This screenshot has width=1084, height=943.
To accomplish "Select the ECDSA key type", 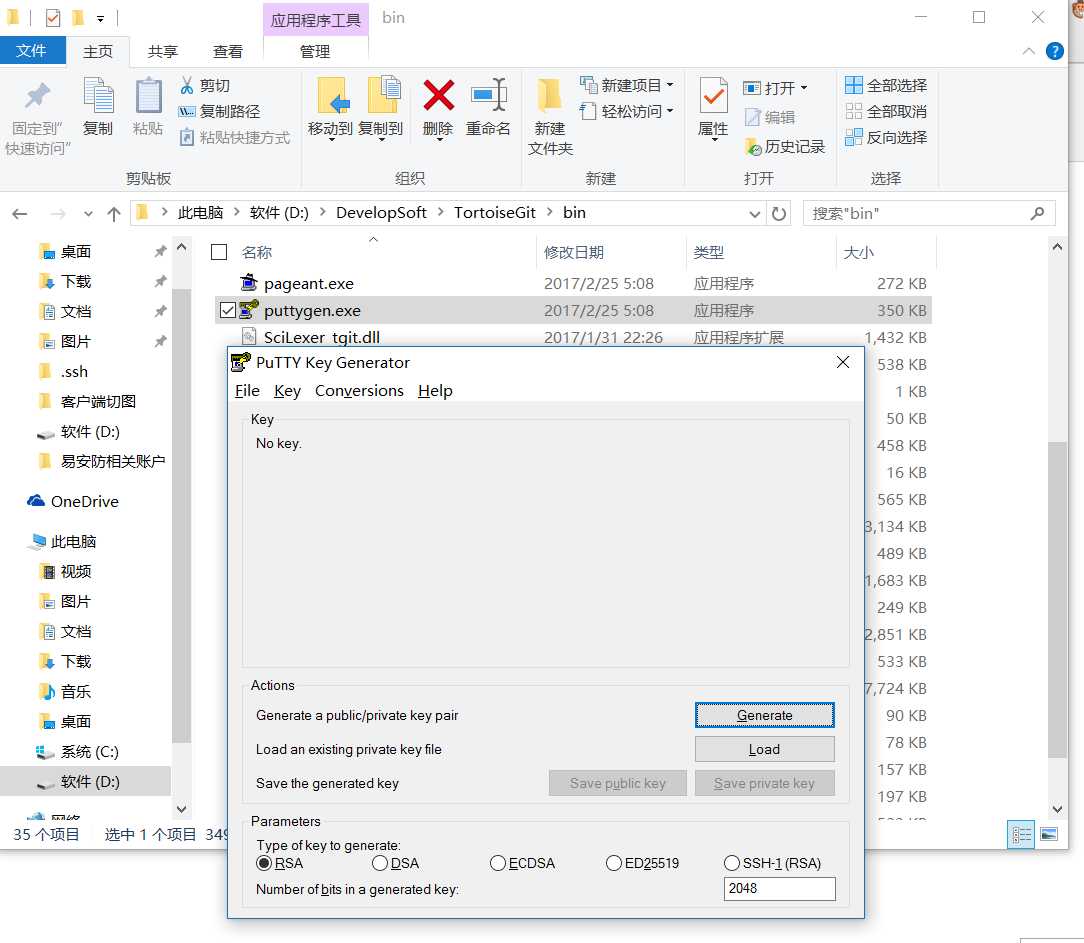I will coord(498,863).
